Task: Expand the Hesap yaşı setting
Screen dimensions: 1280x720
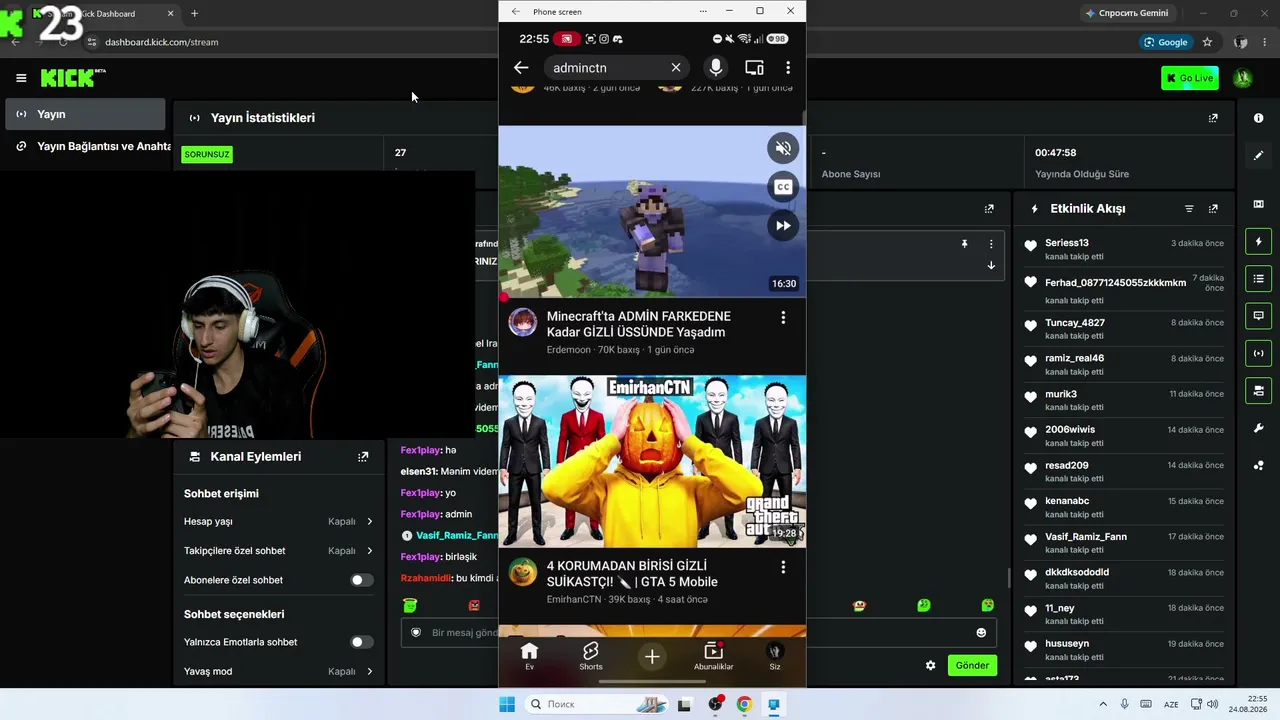Action: point(279,522)
